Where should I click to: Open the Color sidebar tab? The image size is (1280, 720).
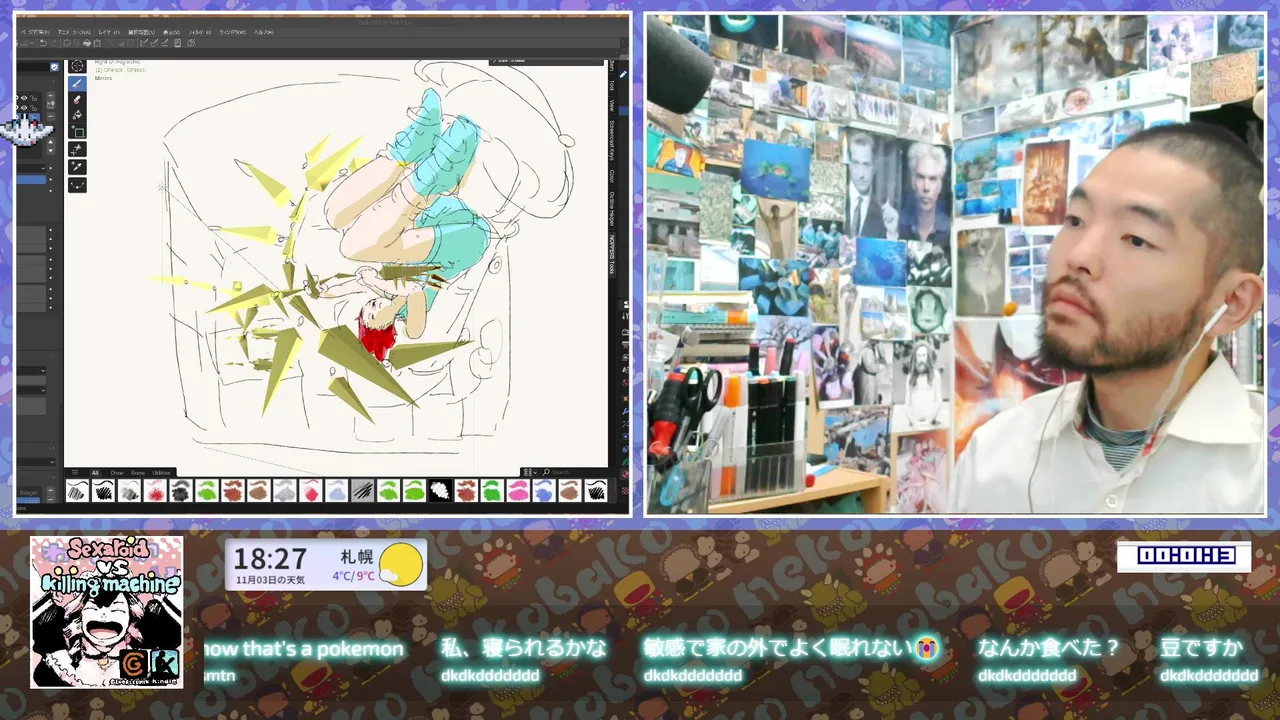tap(611, 176)
